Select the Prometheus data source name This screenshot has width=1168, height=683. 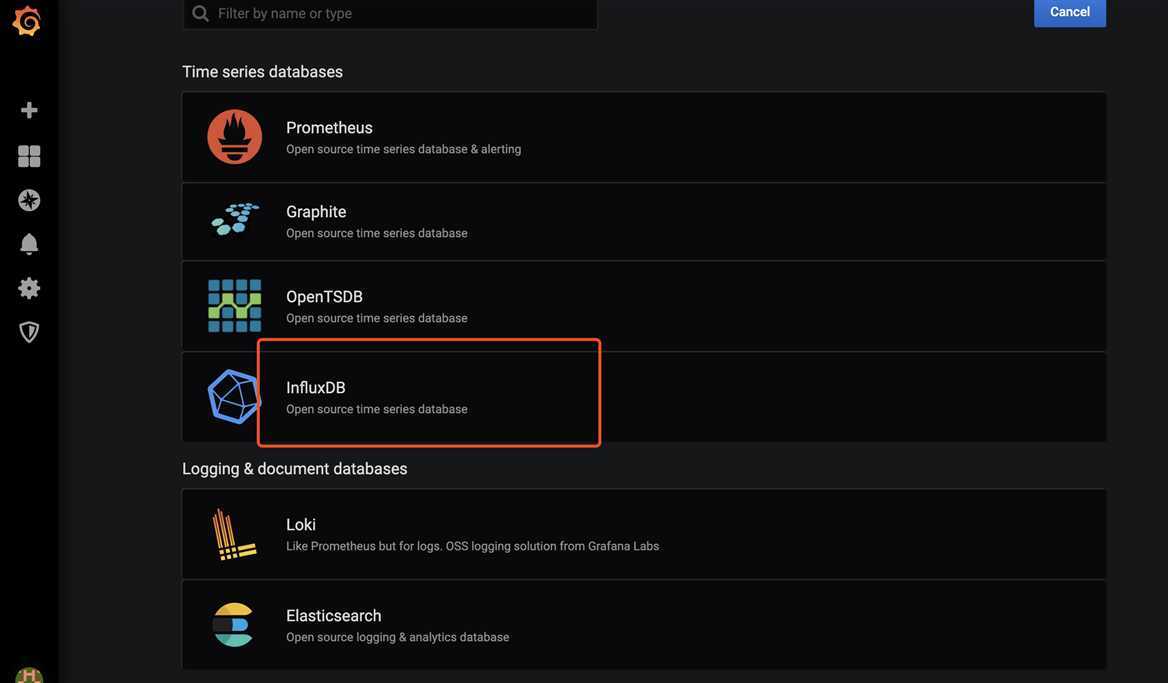329,127
